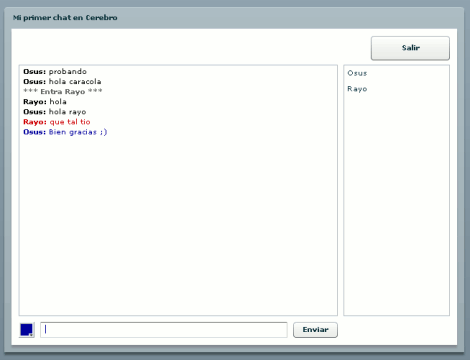470x360 pixels.
Task: Click the bold 'Osus:' before 'hola caracola'
Action: pyautogui.click(x=34, y=82)
